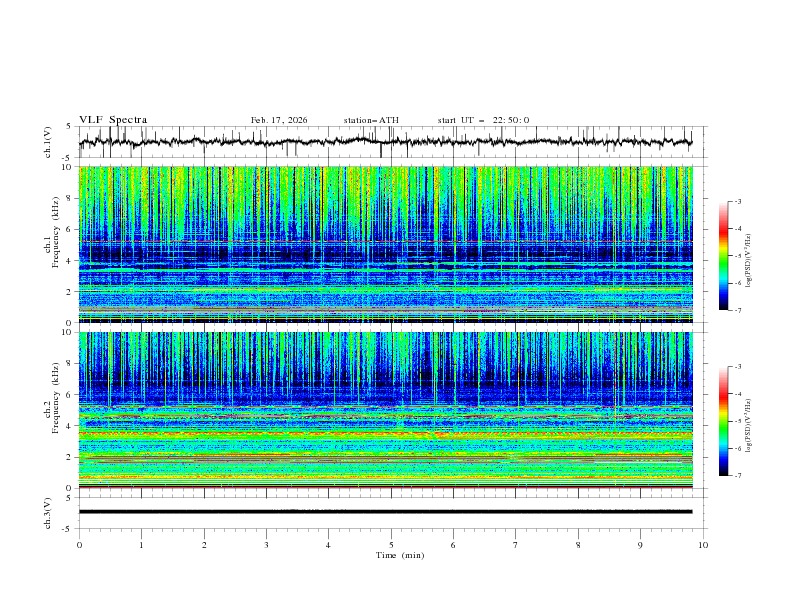
Task: Click time axis tick label "8"
Action: [578, 545]
